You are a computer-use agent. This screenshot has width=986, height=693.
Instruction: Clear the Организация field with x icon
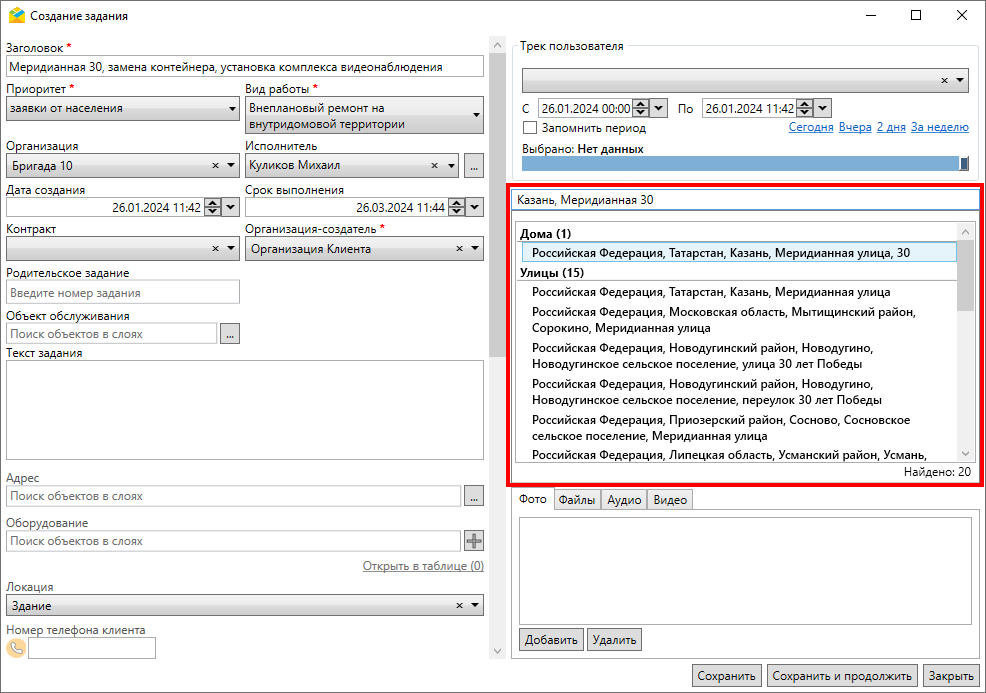[x=215, y=166]
